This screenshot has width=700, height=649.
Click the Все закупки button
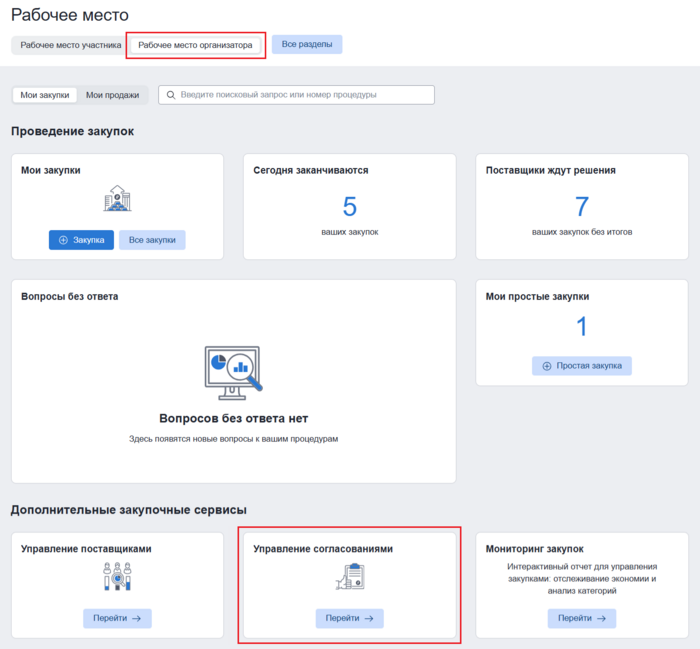point(152,240)
